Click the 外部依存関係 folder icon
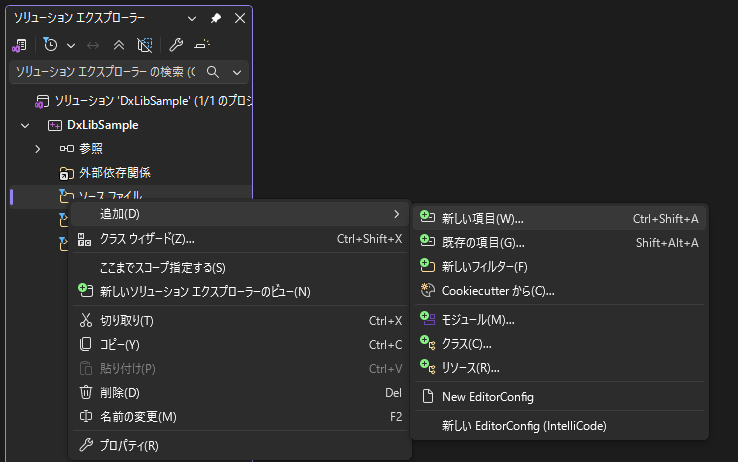Viewport: 738px width, 462px height. (x=66, y=173)
